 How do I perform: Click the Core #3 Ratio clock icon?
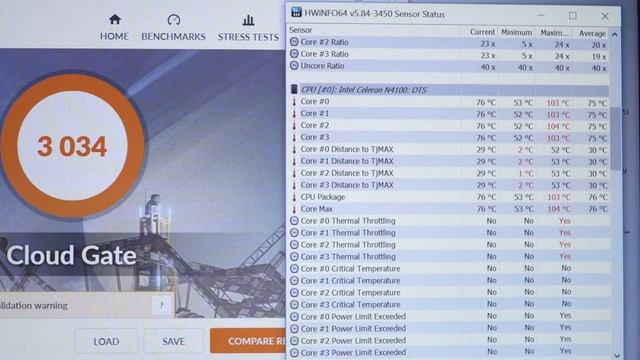pos(294,53)
